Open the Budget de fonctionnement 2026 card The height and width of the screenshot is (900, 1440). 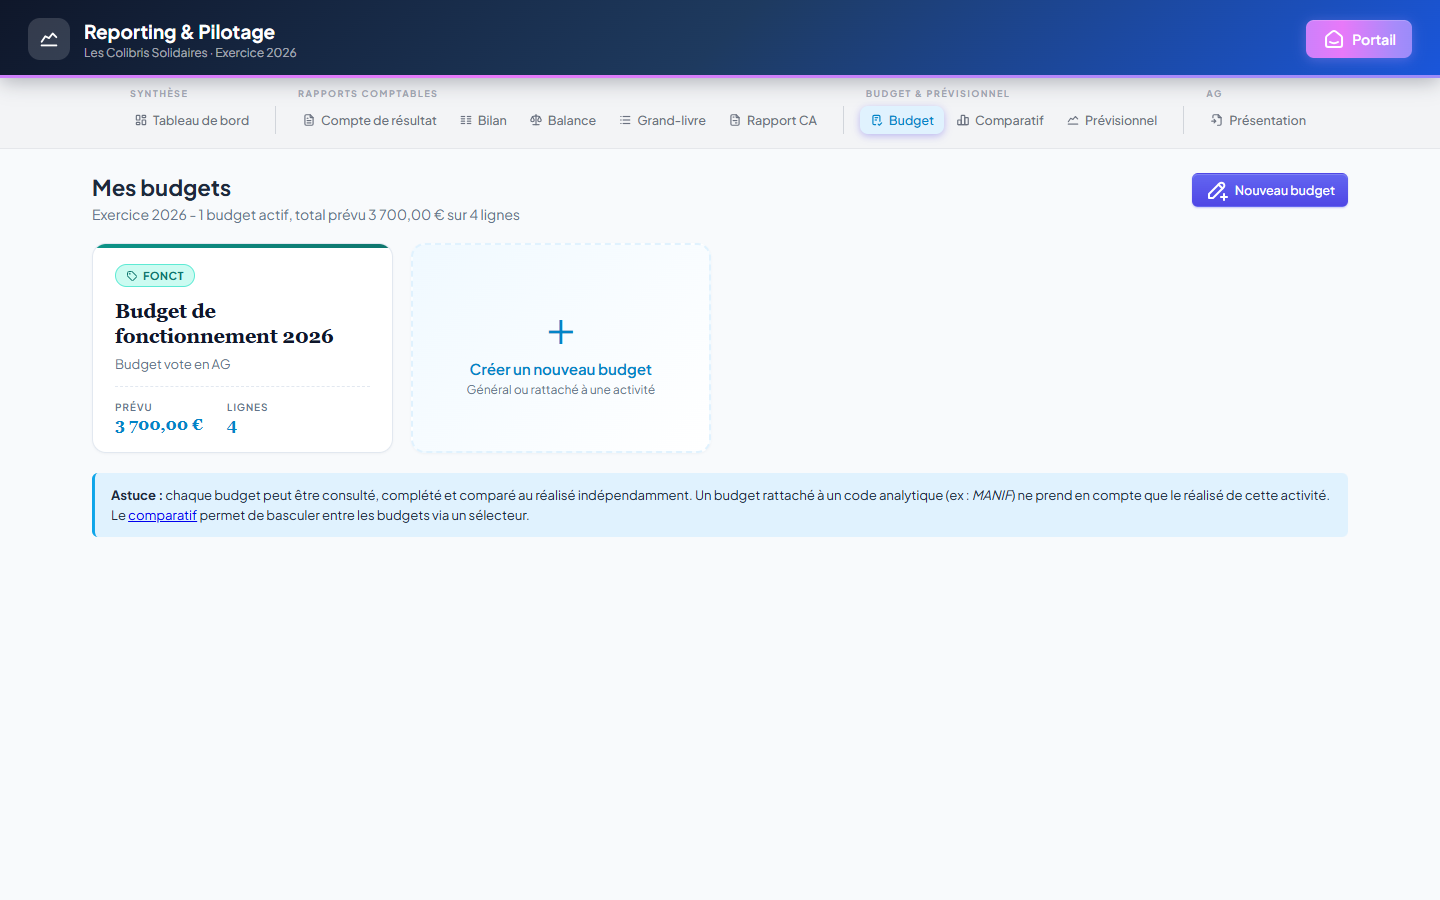(x=242, y=348)
